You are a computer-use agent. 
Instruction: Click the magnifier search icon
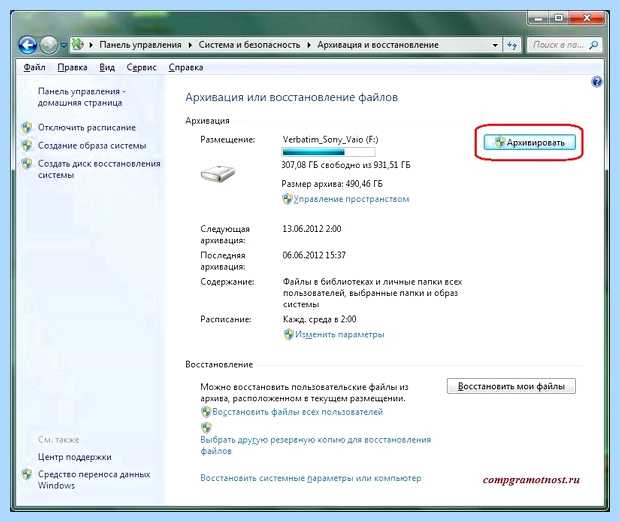click(x=594, y=45)
